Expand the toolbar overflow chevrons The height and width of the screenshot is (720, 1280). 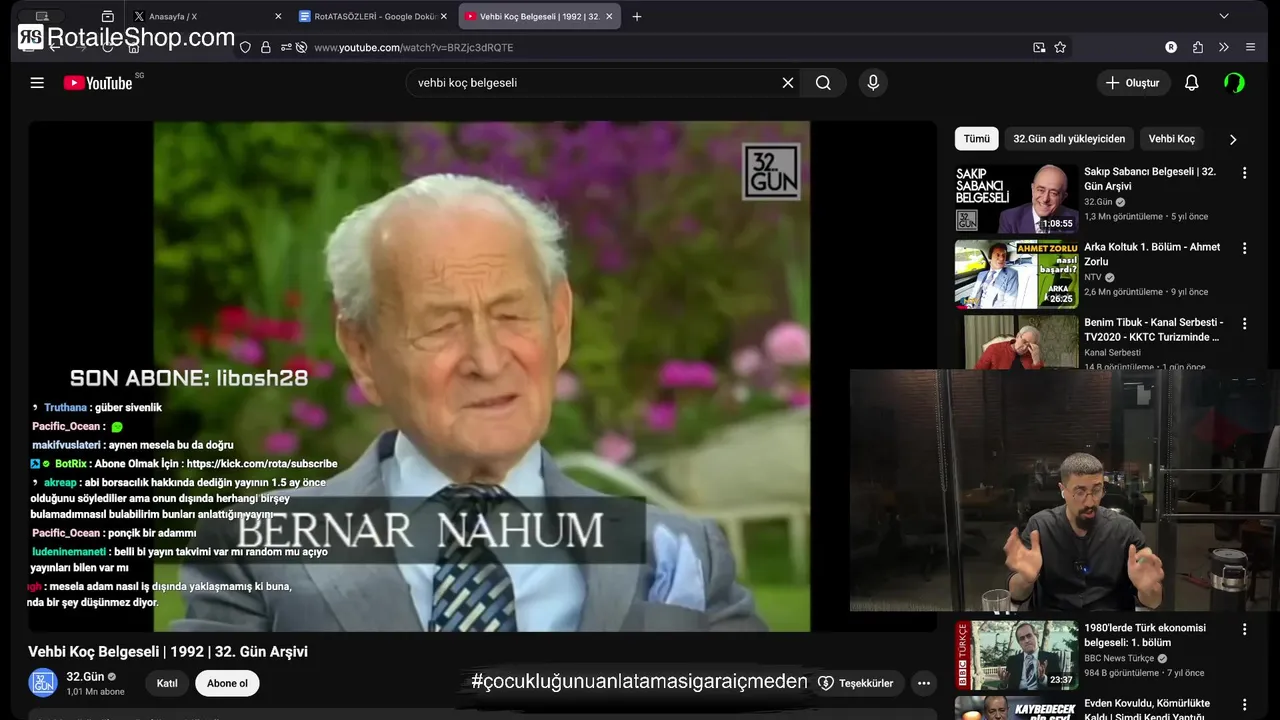pyautogui.click(x=1224, y=47)
